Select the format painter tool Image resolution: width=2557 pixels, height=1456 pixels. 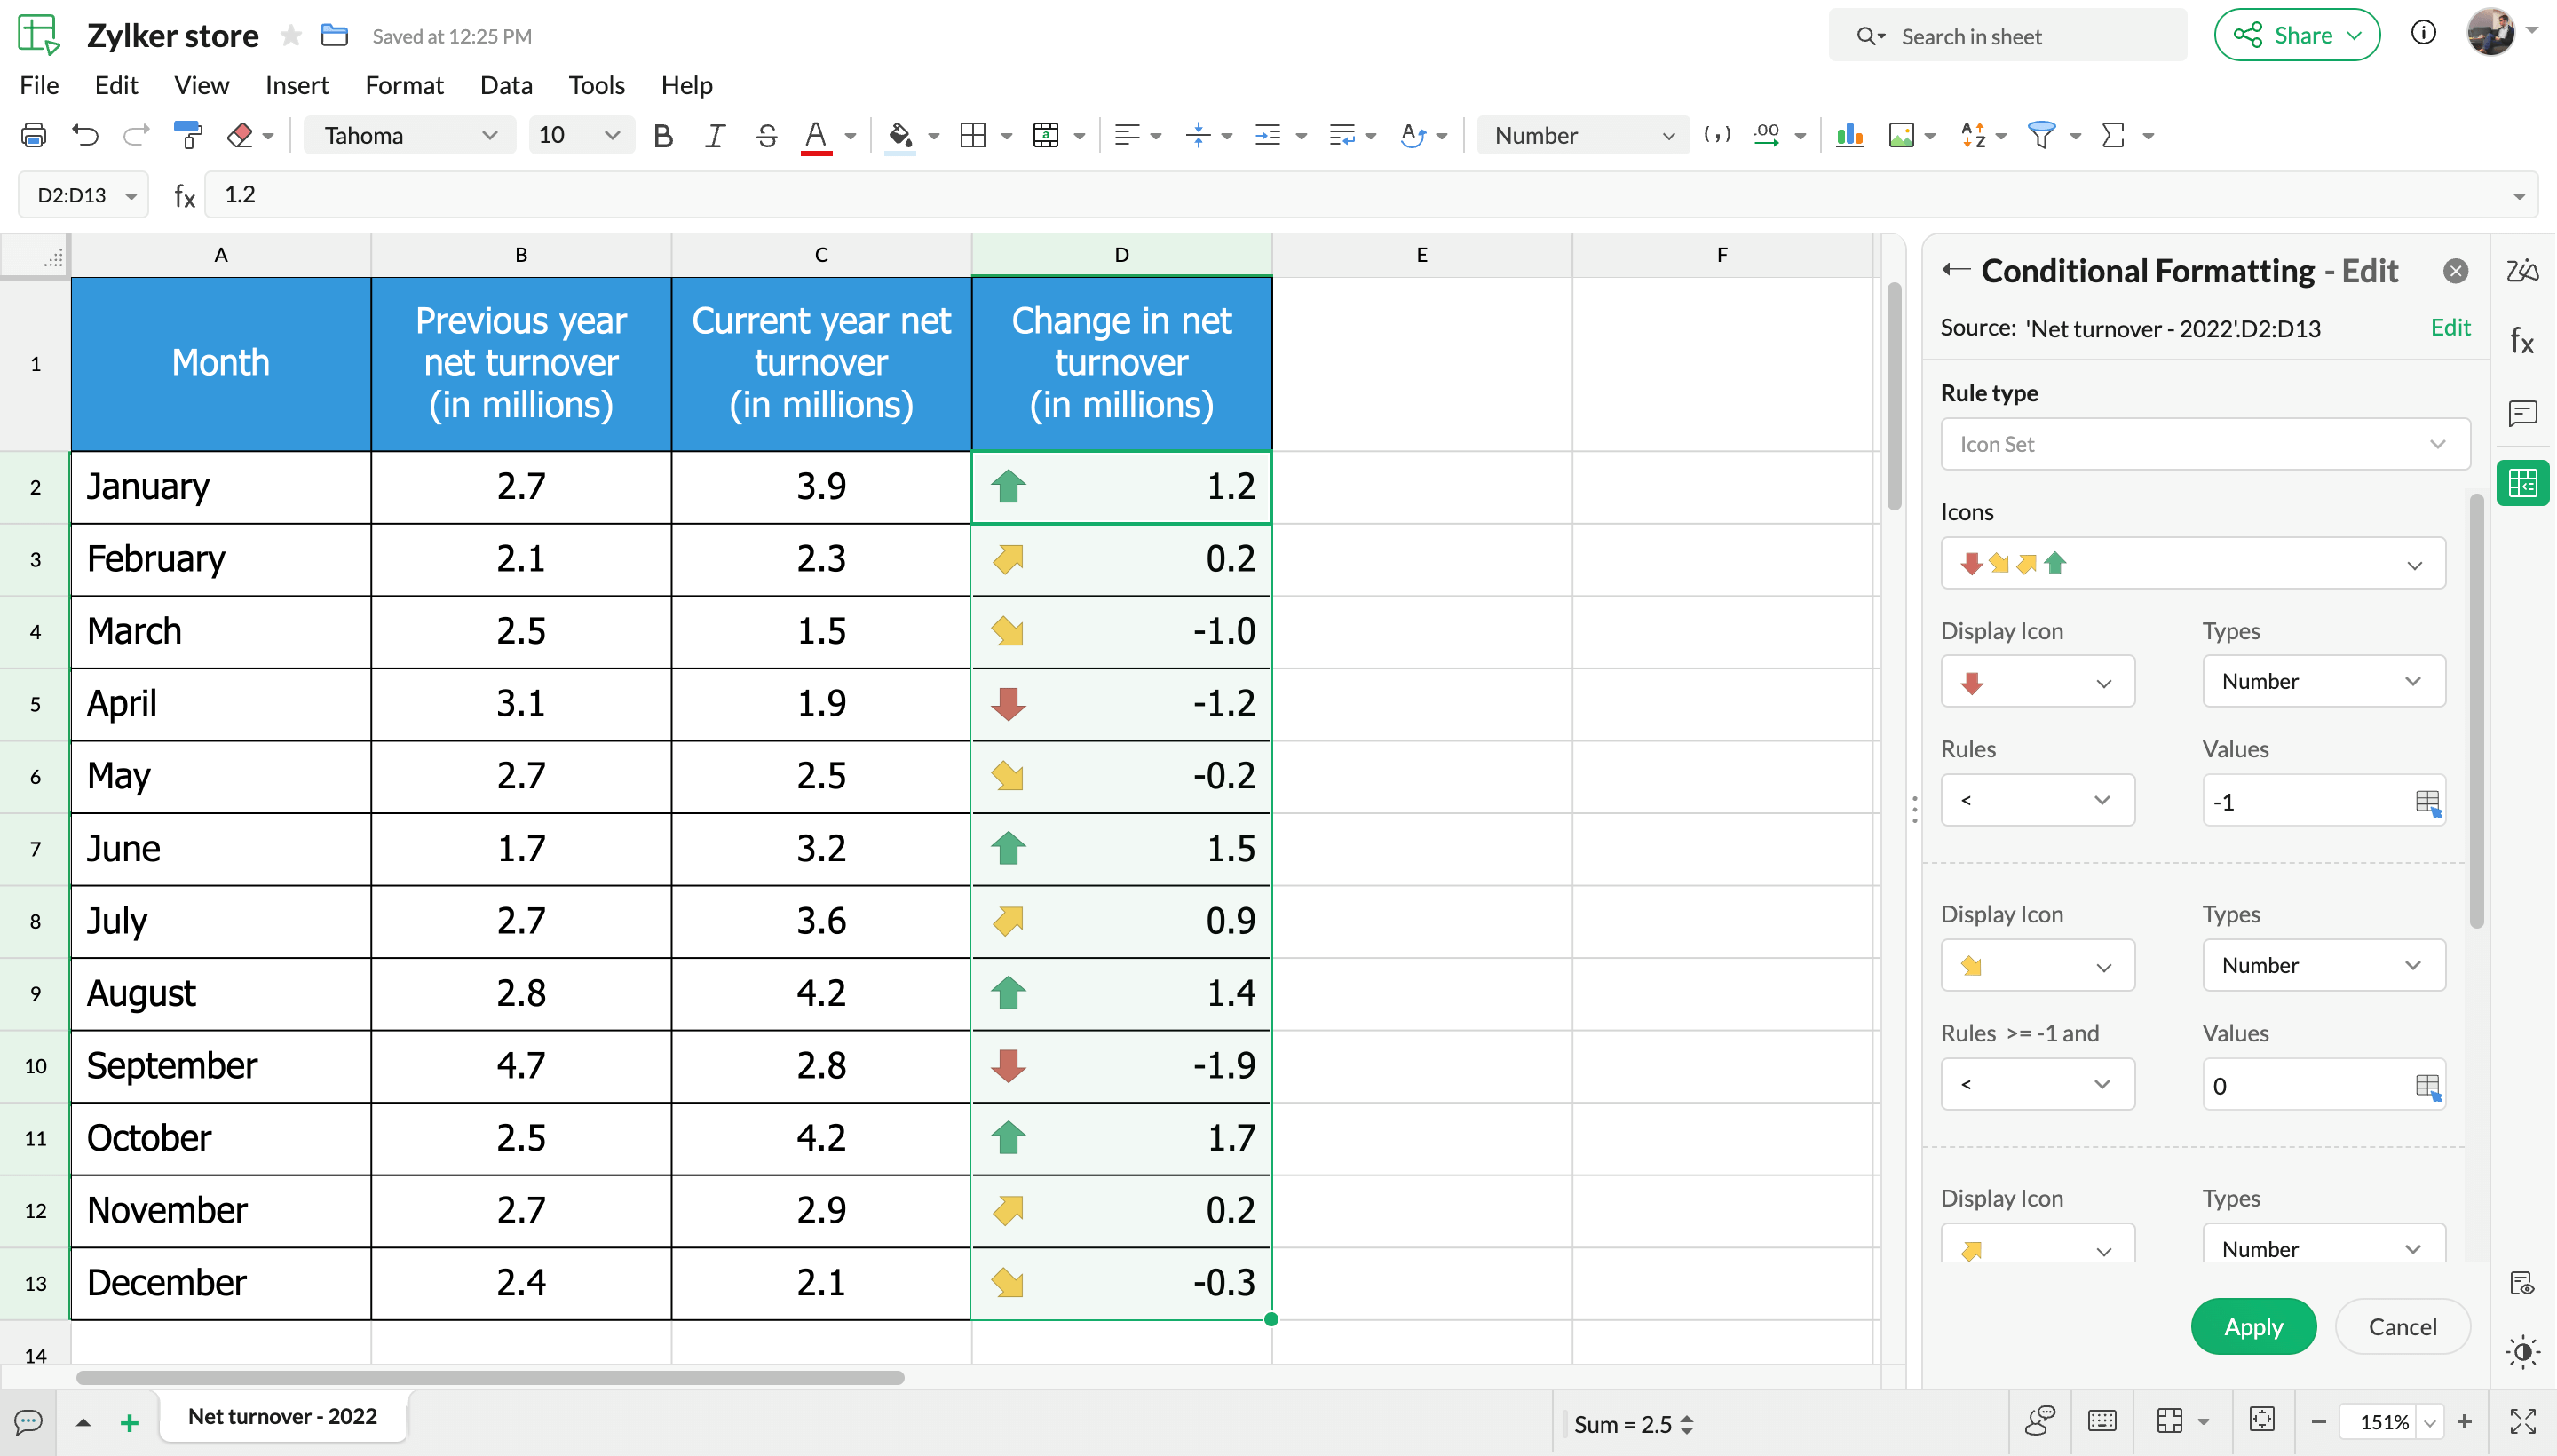[x=188, y=135]
